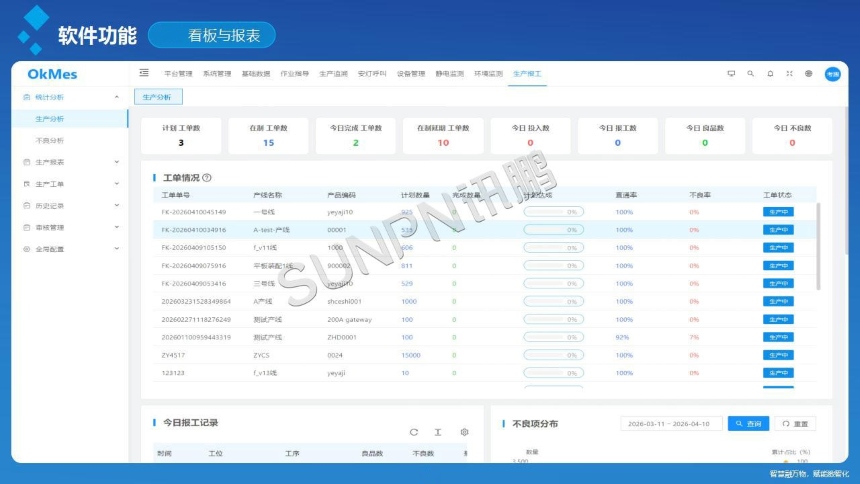The width and height of the screenshot is (860, 484).
Task: Select the 生产分析 page tab
Action: click(x=158, y=97)
